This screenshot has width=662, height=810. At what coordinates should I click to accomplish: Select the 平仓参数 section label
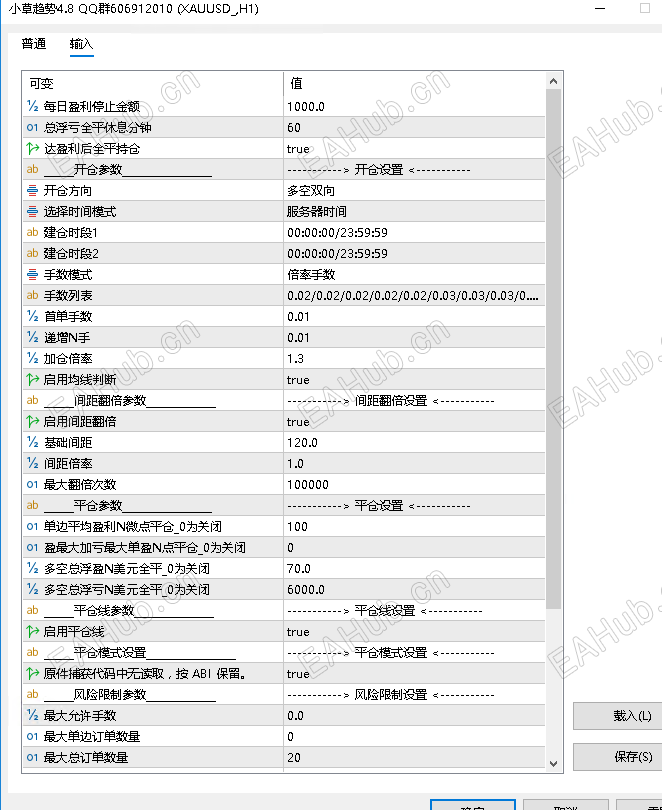coord(128,506)
